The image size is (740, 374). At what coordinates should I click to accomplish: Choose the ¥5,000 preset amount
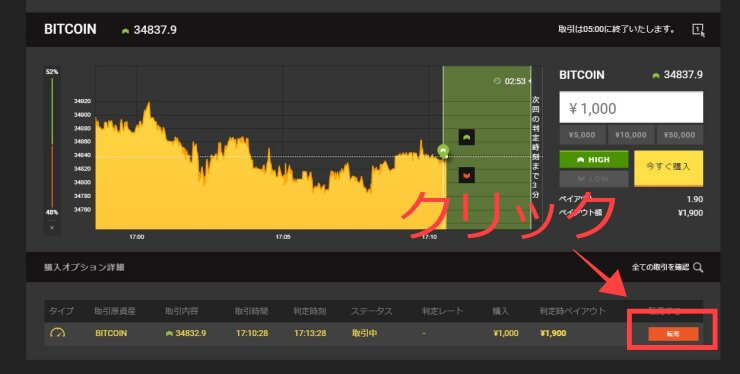tap(582, 135)
